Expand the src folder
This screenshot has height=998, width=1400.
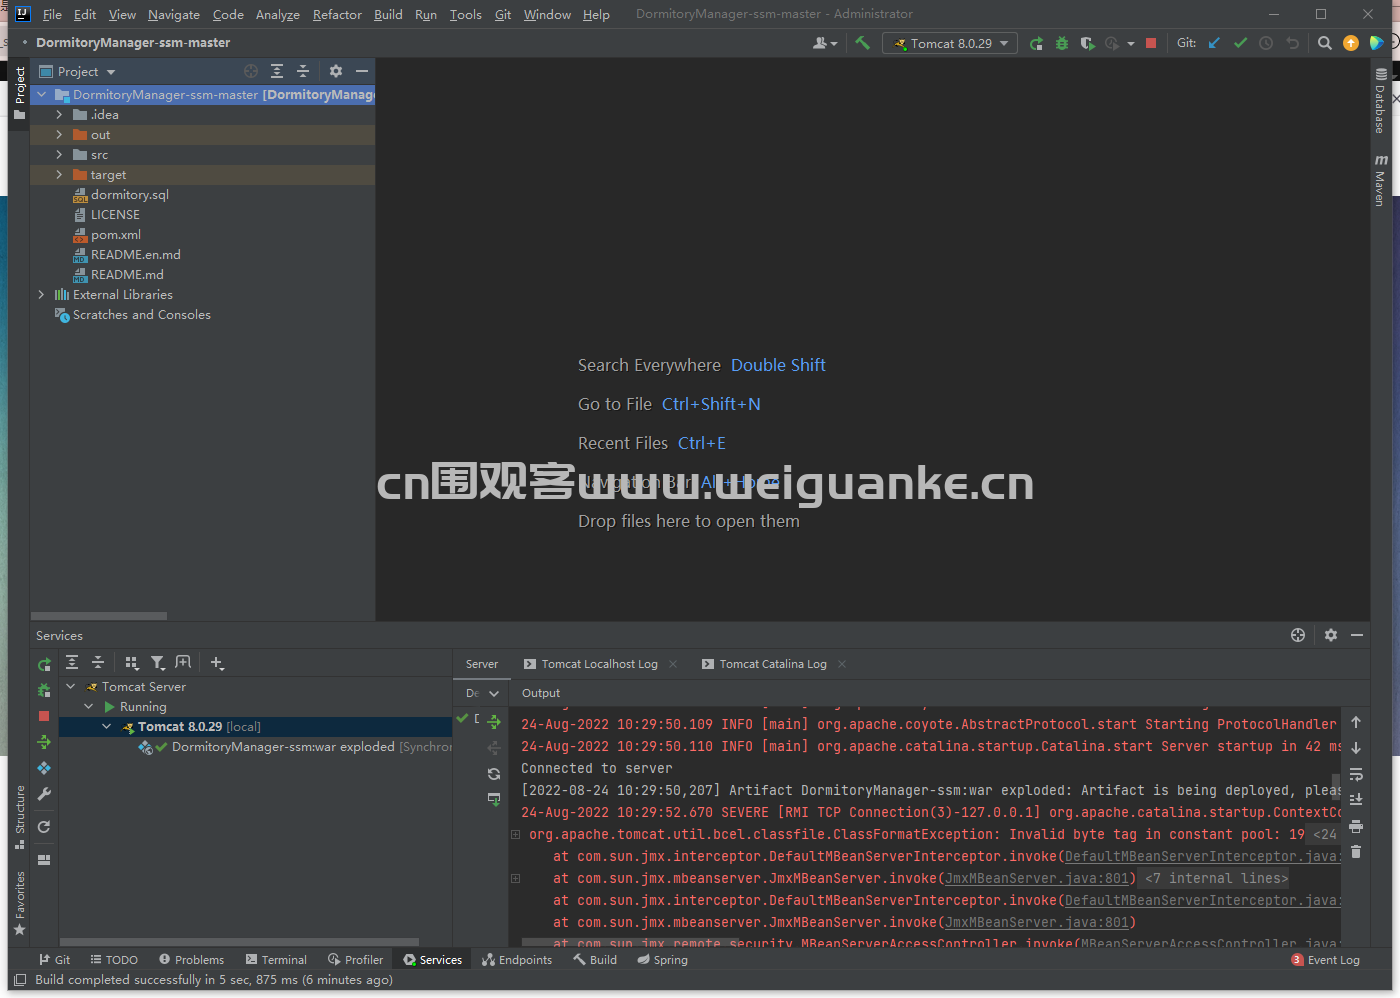point(59,155)
